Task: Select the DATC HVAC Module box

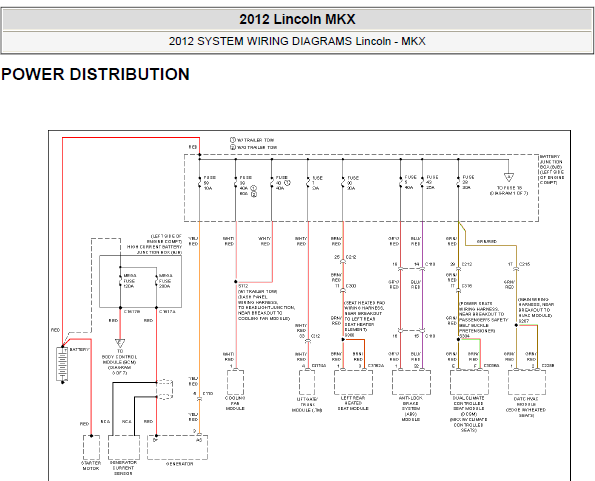Action: pos(527,382)
